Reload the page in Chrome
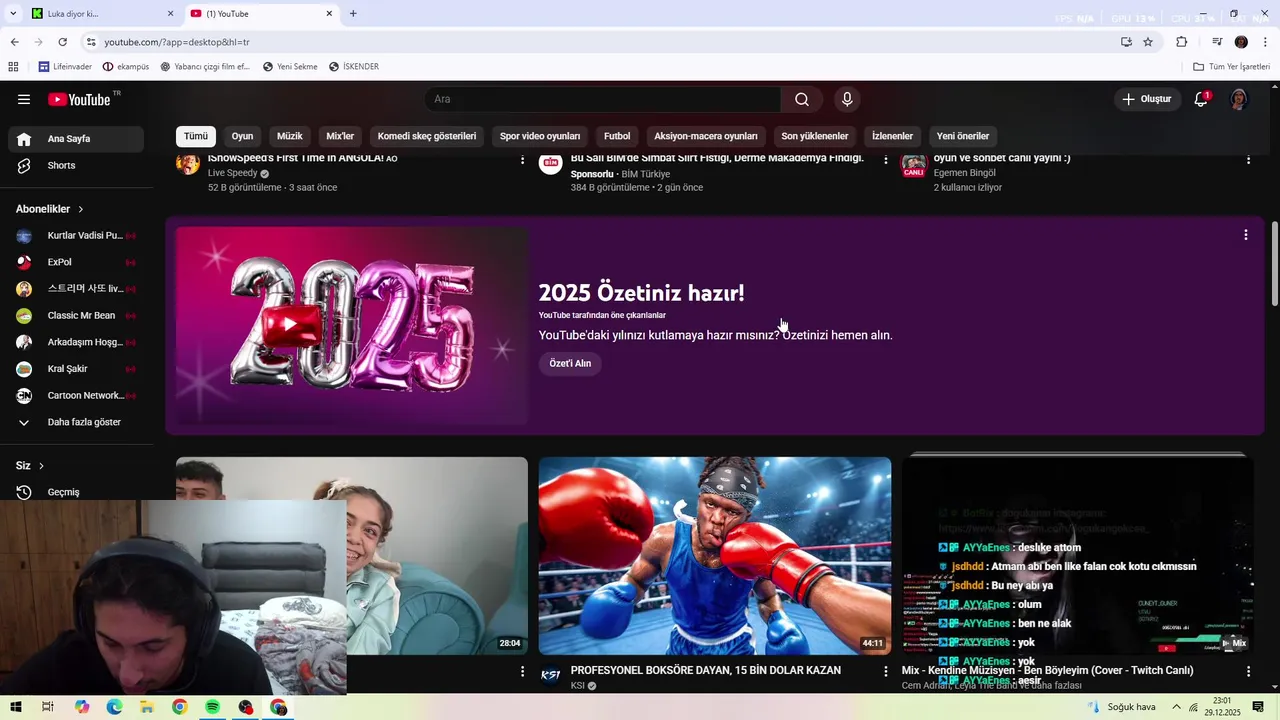 62,42
